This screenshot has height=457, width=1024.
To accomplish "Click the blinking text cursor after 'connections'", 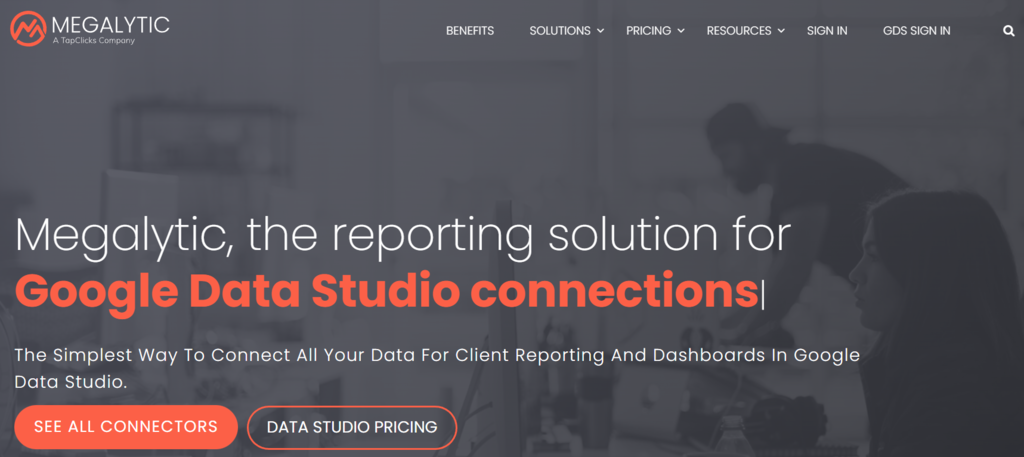I will pyautogui.click(x=762, y=294).
